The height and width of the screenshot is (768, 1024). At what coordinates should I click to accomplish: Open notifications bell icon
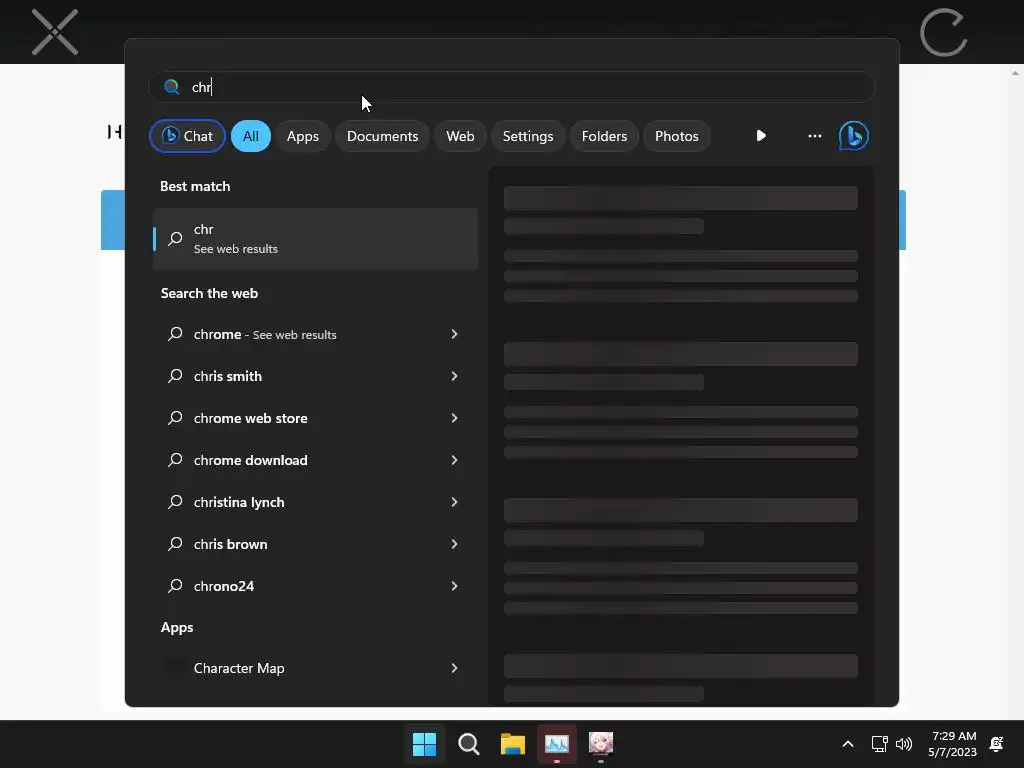(997, 744)
